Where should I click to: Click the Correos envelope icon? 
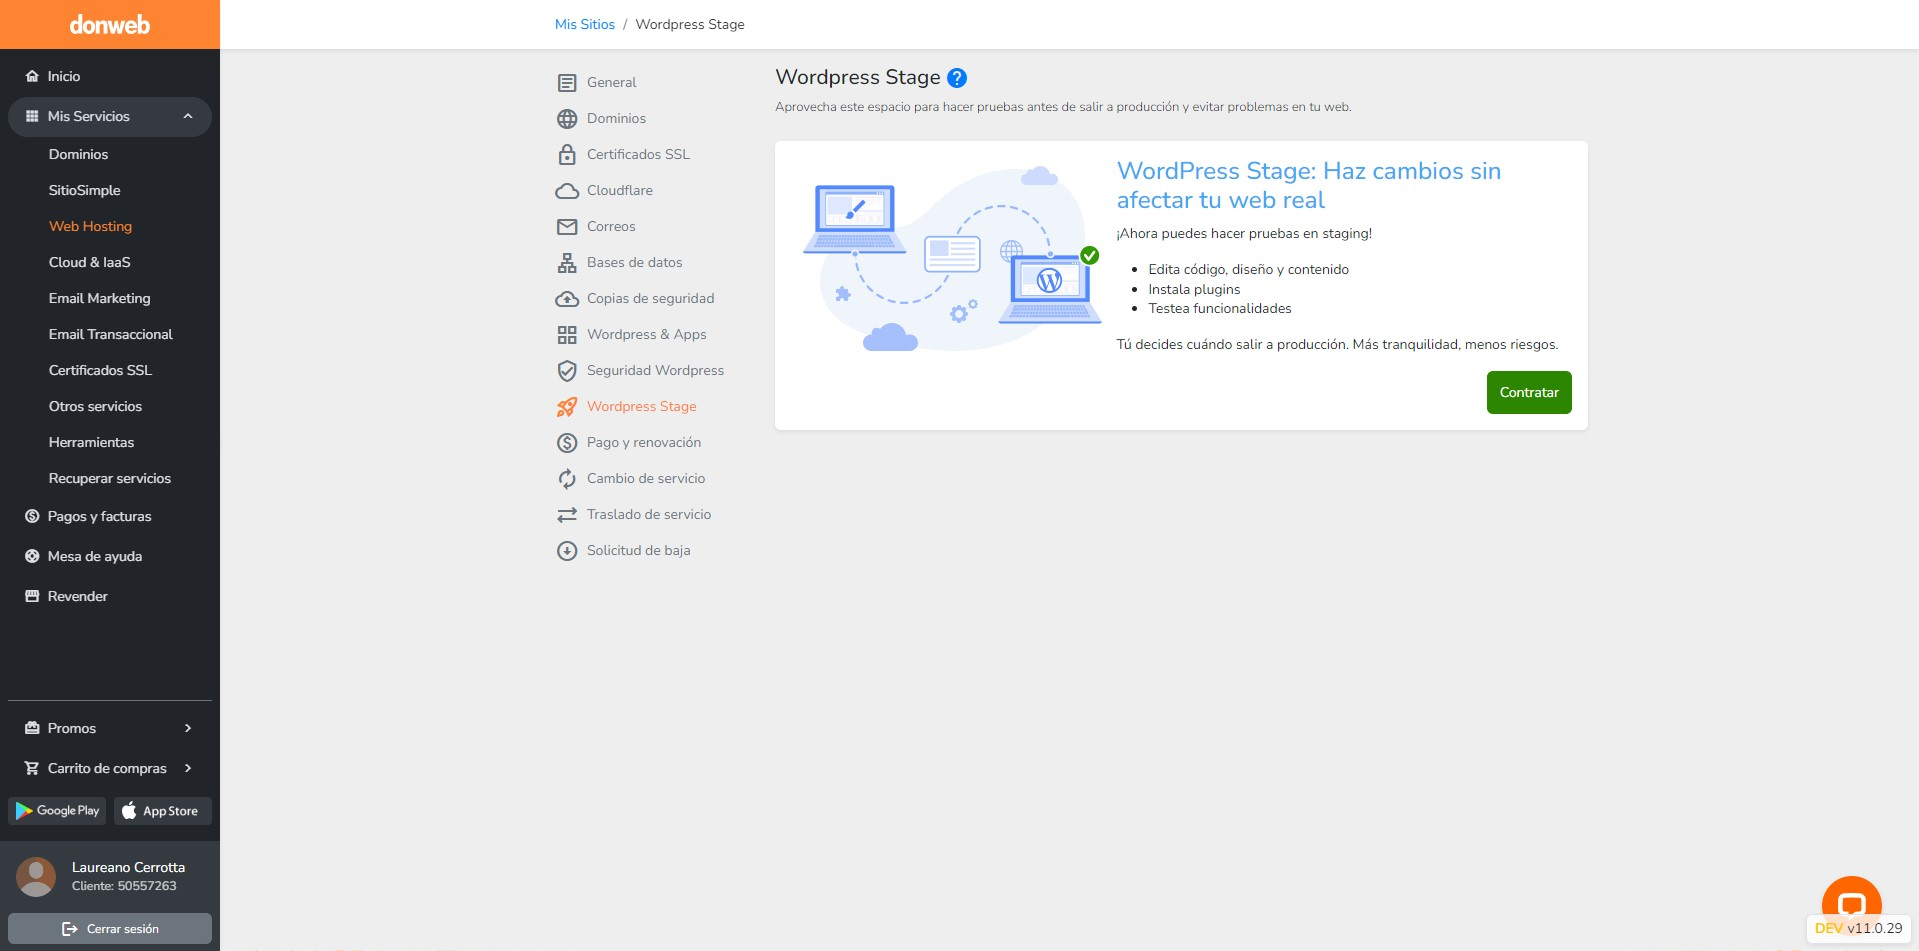[x=567, y=227]
